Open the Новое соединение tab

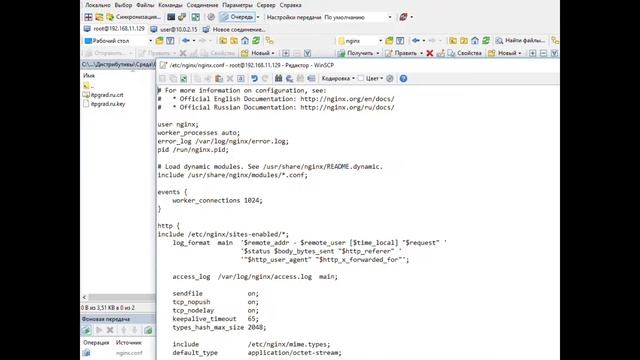pyautogui.click(x=234, y=29)
